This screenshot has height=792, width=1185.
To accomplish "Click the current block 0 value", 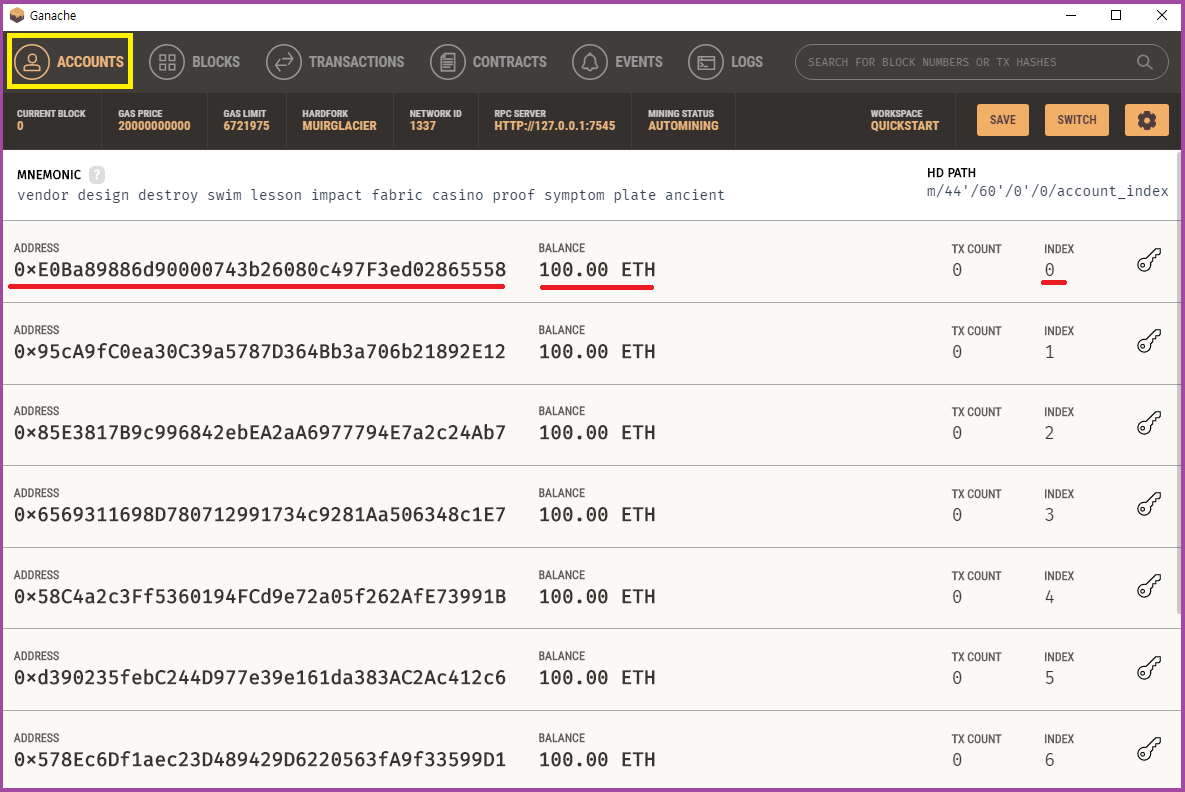I will click(x=20, y=126).
